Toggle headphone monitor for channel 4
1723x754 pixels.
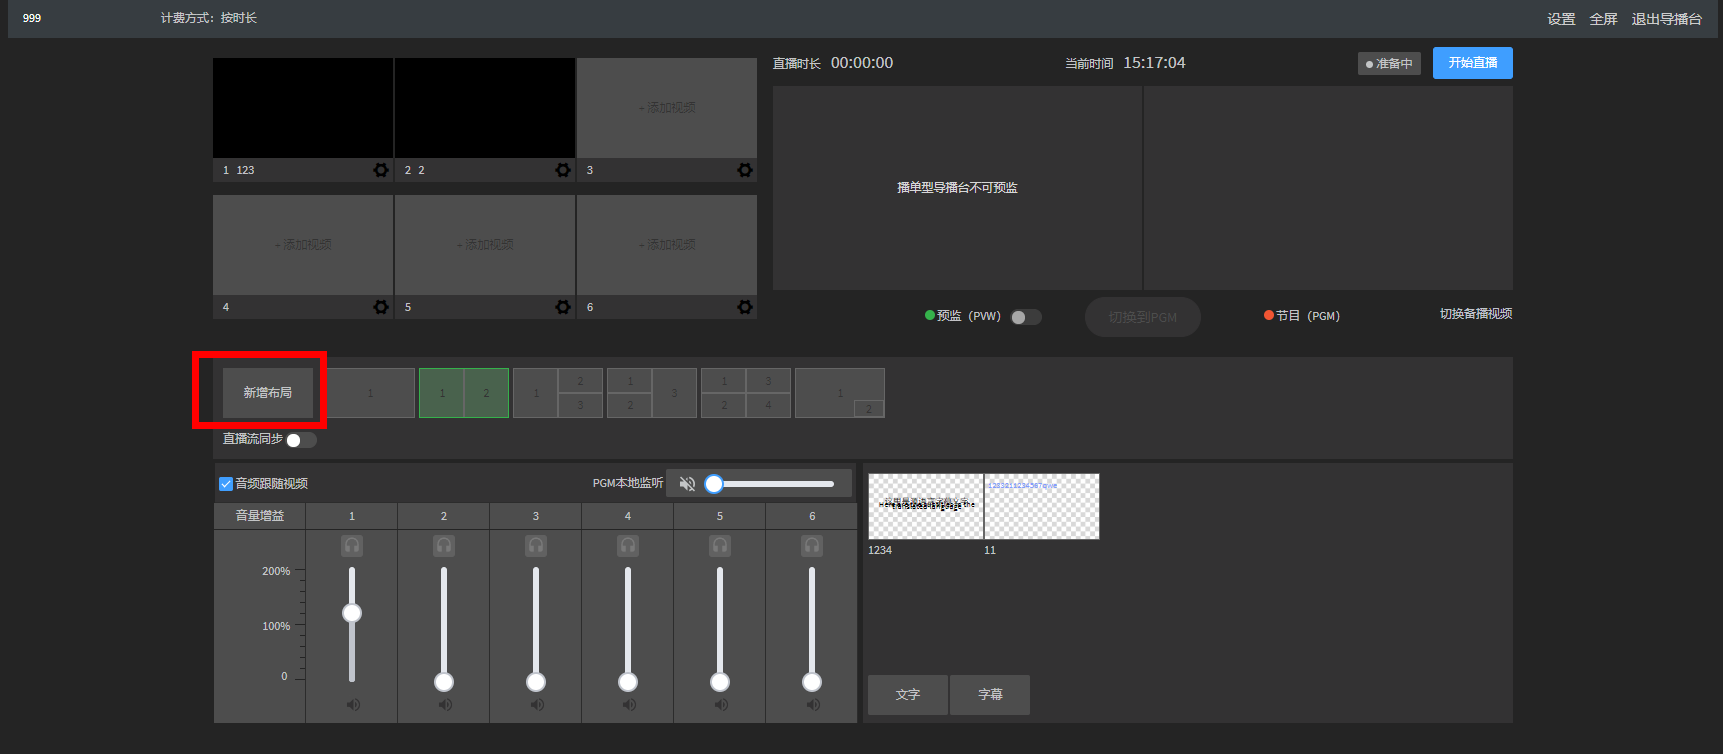pos(628,545)
